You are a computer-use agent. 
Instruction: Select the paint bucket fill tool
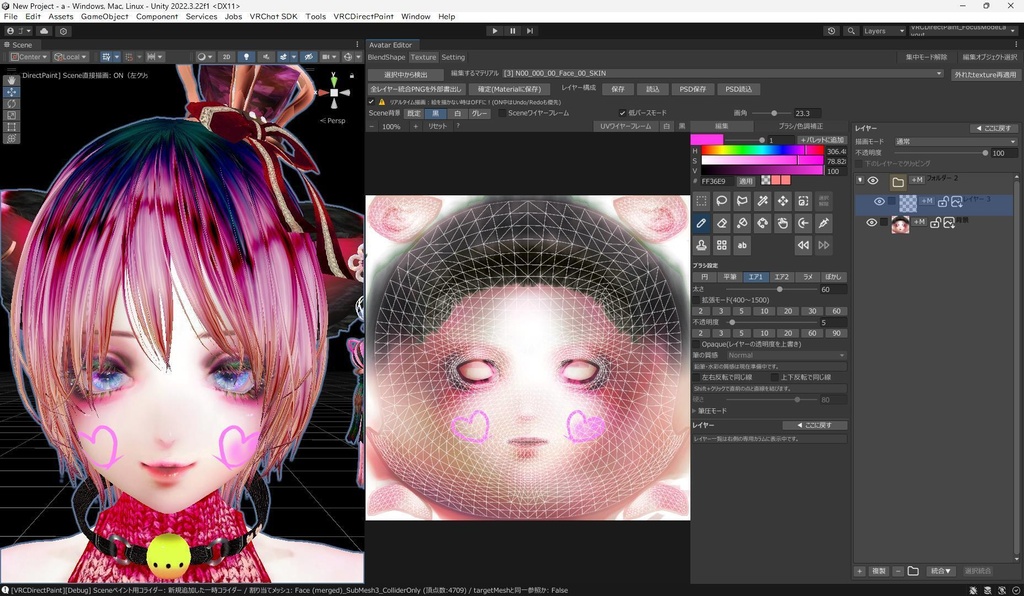[x=742, y=223]
